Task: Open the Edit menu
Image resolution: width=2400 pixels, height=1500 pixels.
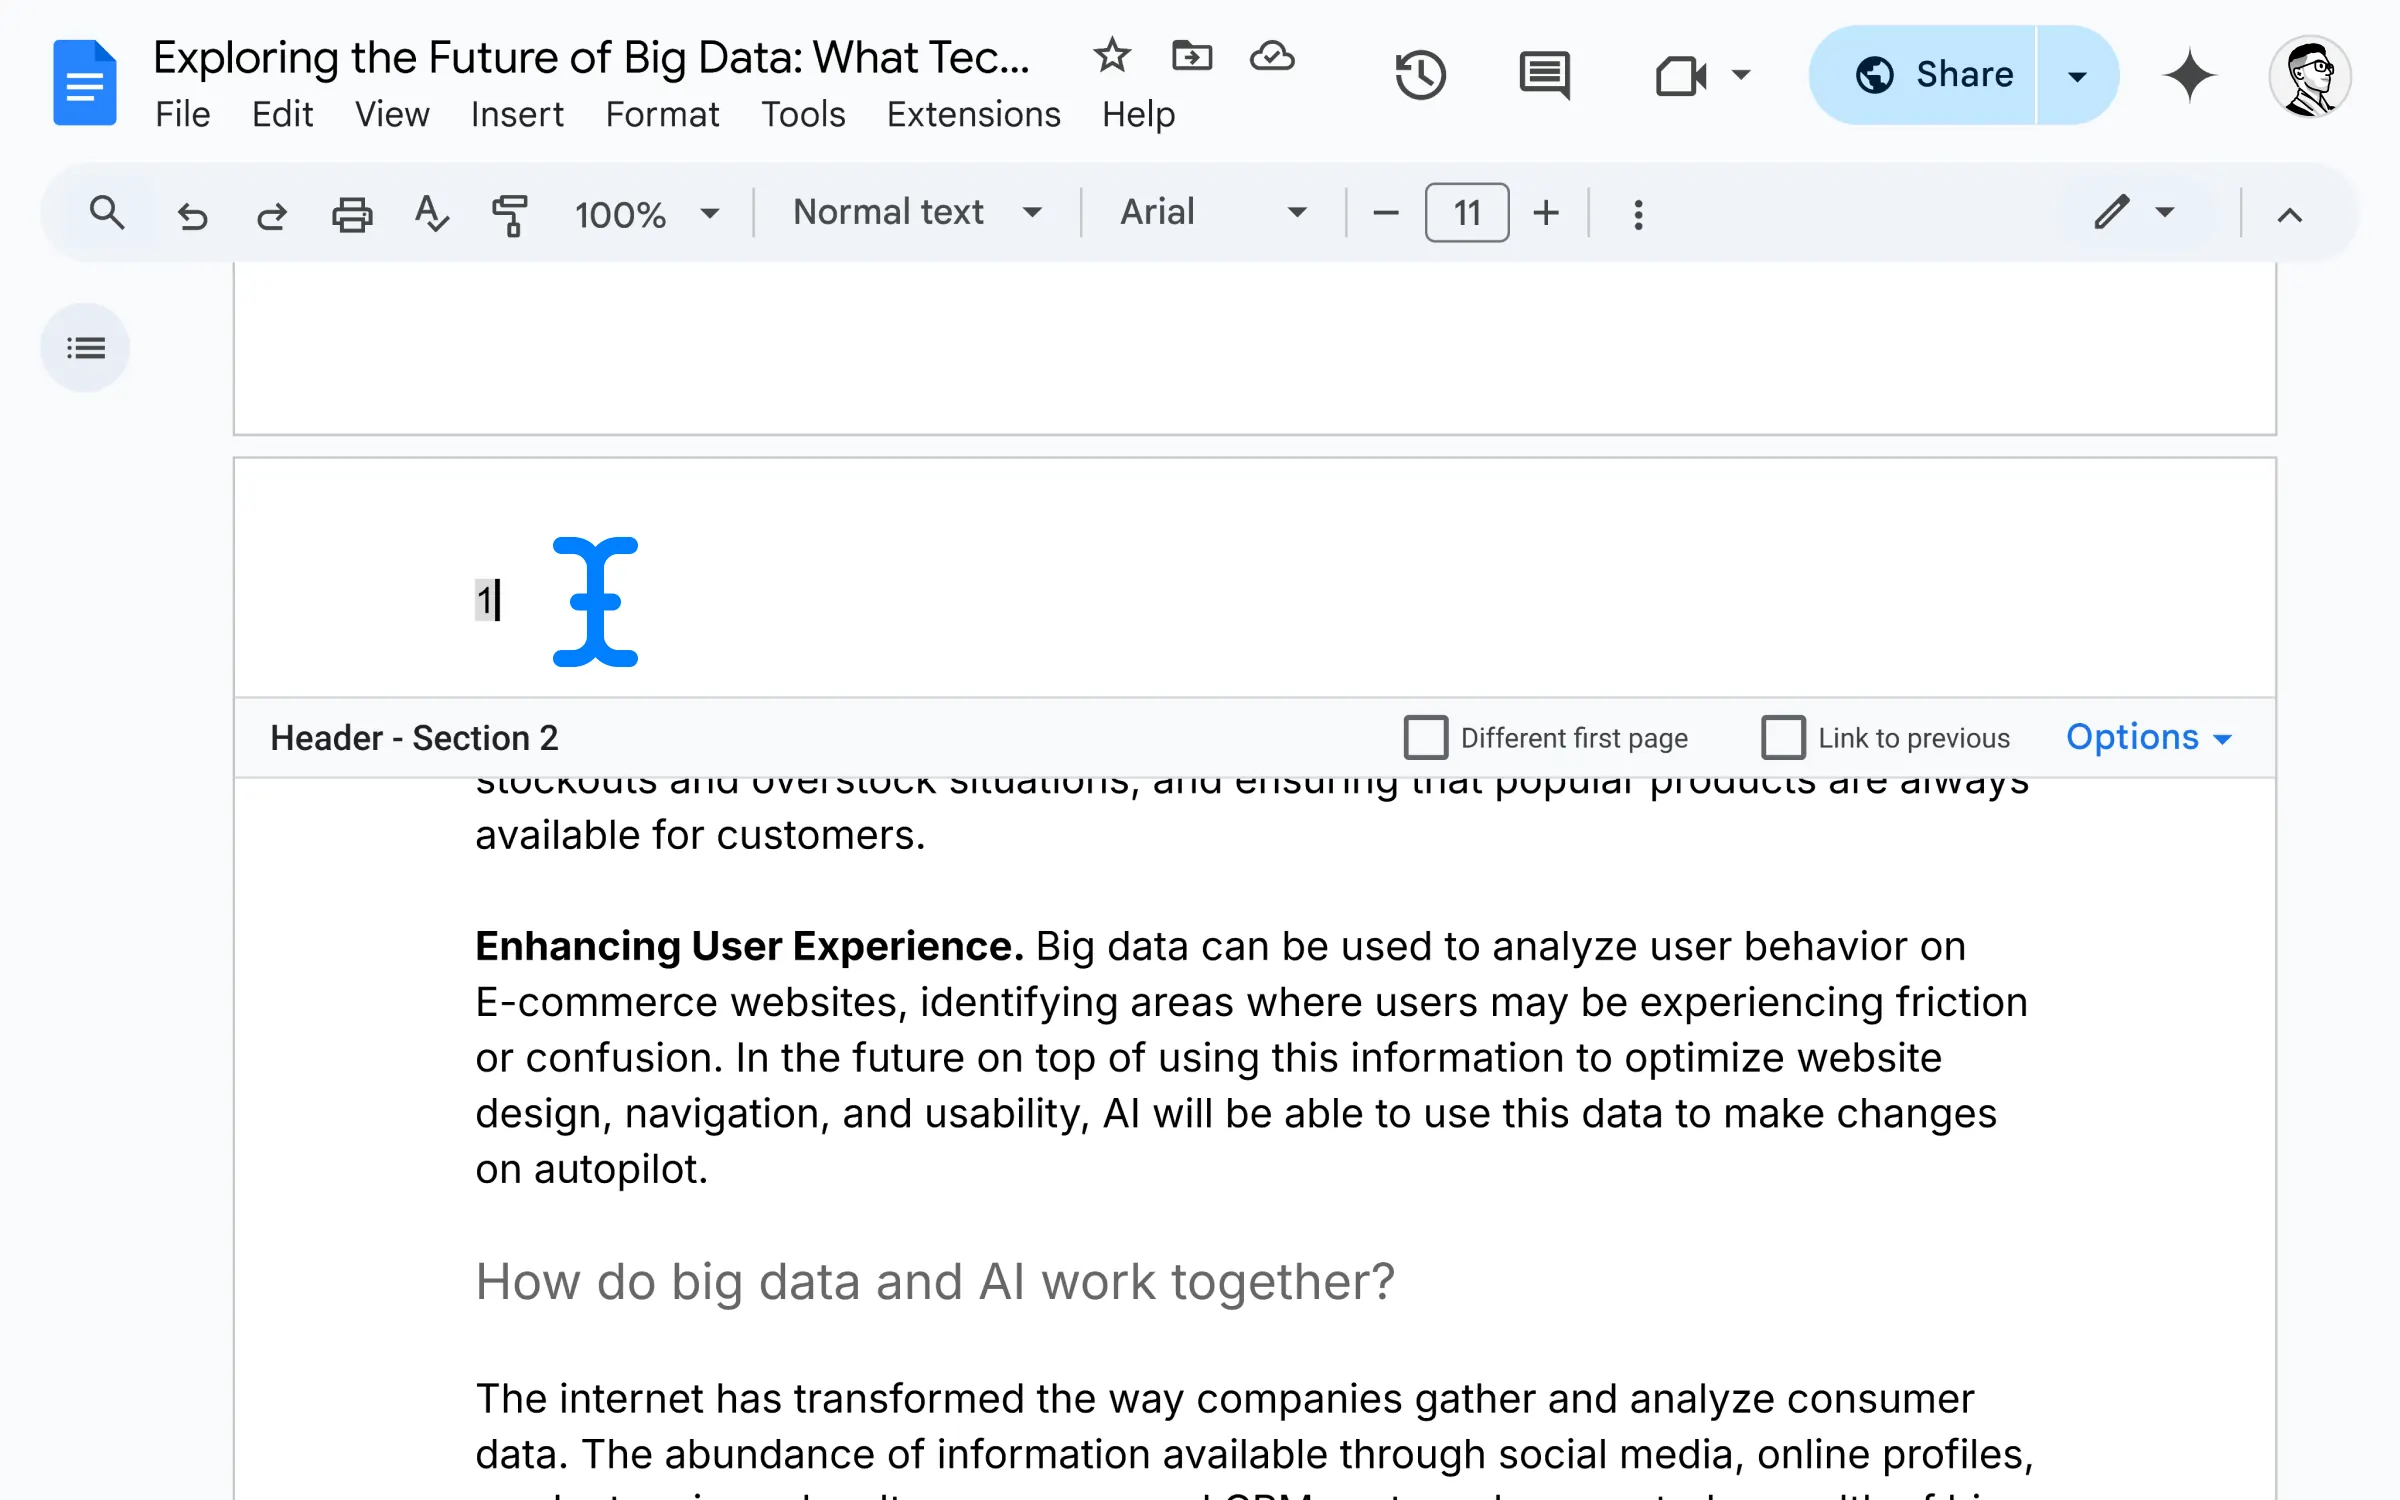Action: (282, 114)
